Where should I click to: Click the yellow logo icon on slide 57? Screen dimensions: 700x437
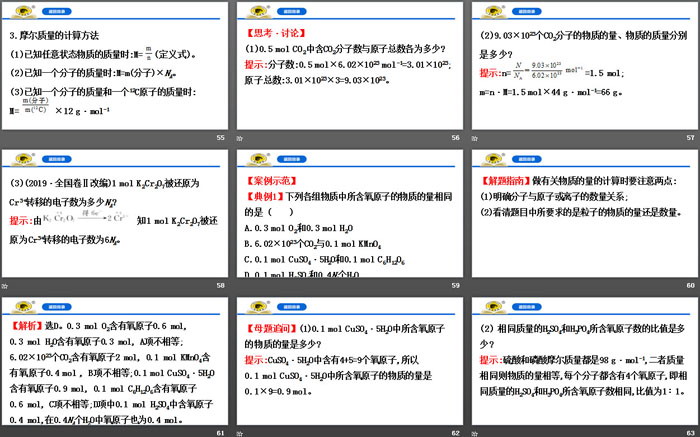coord(494,11)
